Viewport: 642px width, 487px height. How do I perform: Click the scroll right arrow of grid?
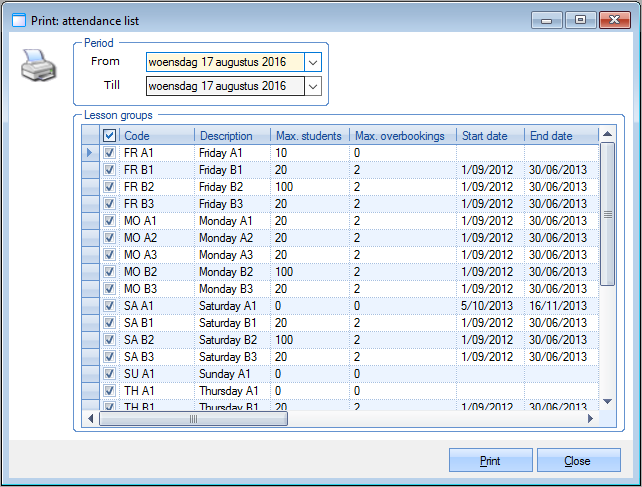coord(591,420)
